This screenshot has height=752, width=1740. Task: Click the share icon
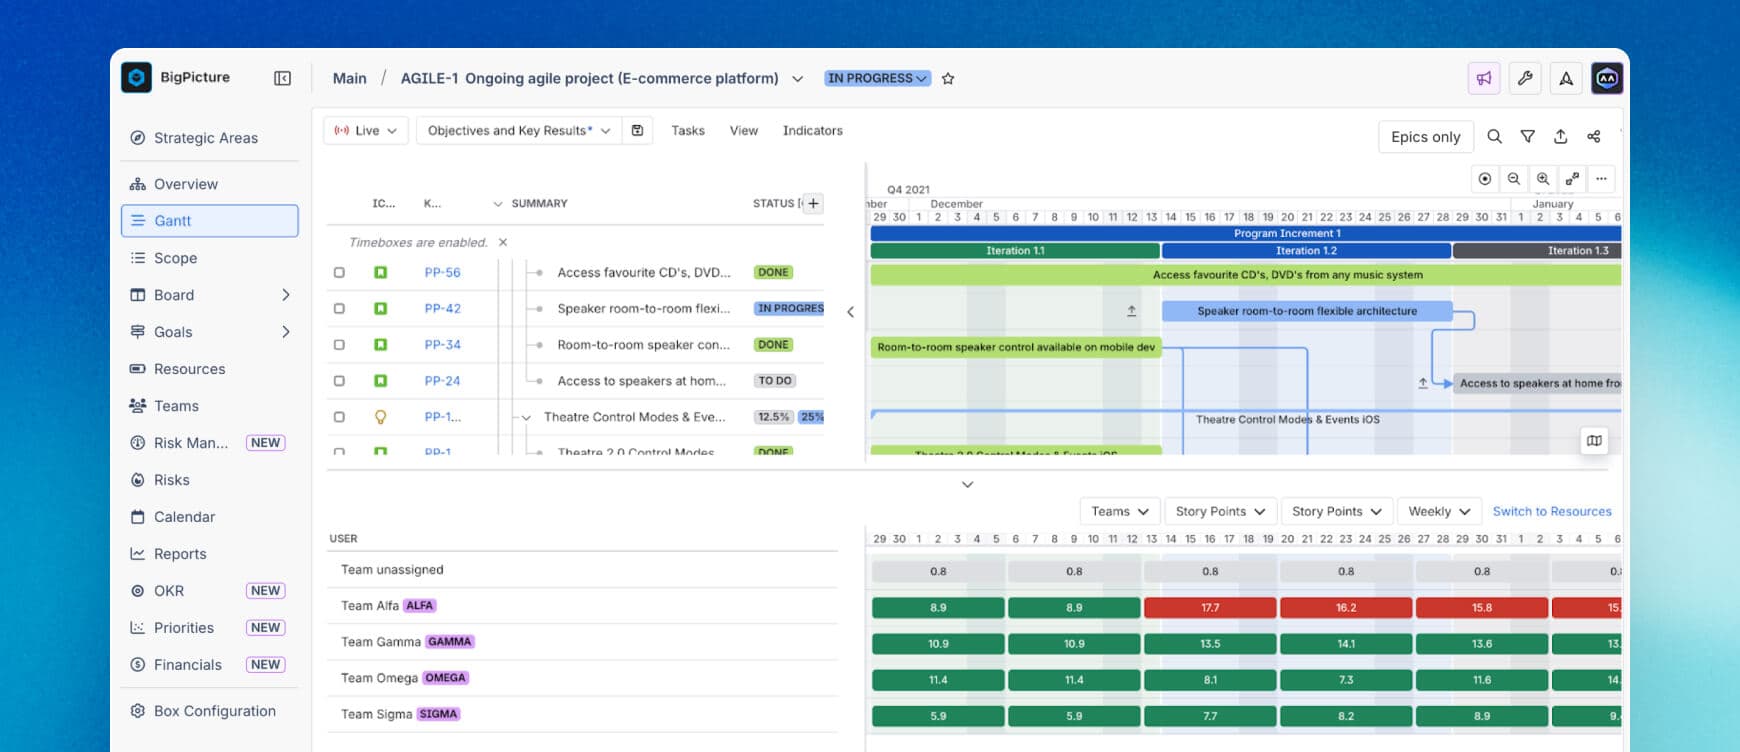(1594, 137)
